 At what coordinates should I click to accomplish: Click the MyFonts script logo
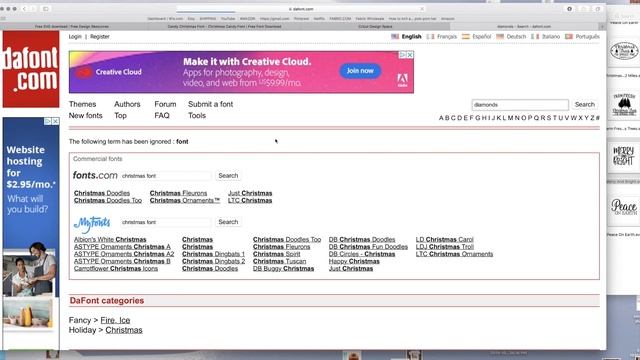92,224
